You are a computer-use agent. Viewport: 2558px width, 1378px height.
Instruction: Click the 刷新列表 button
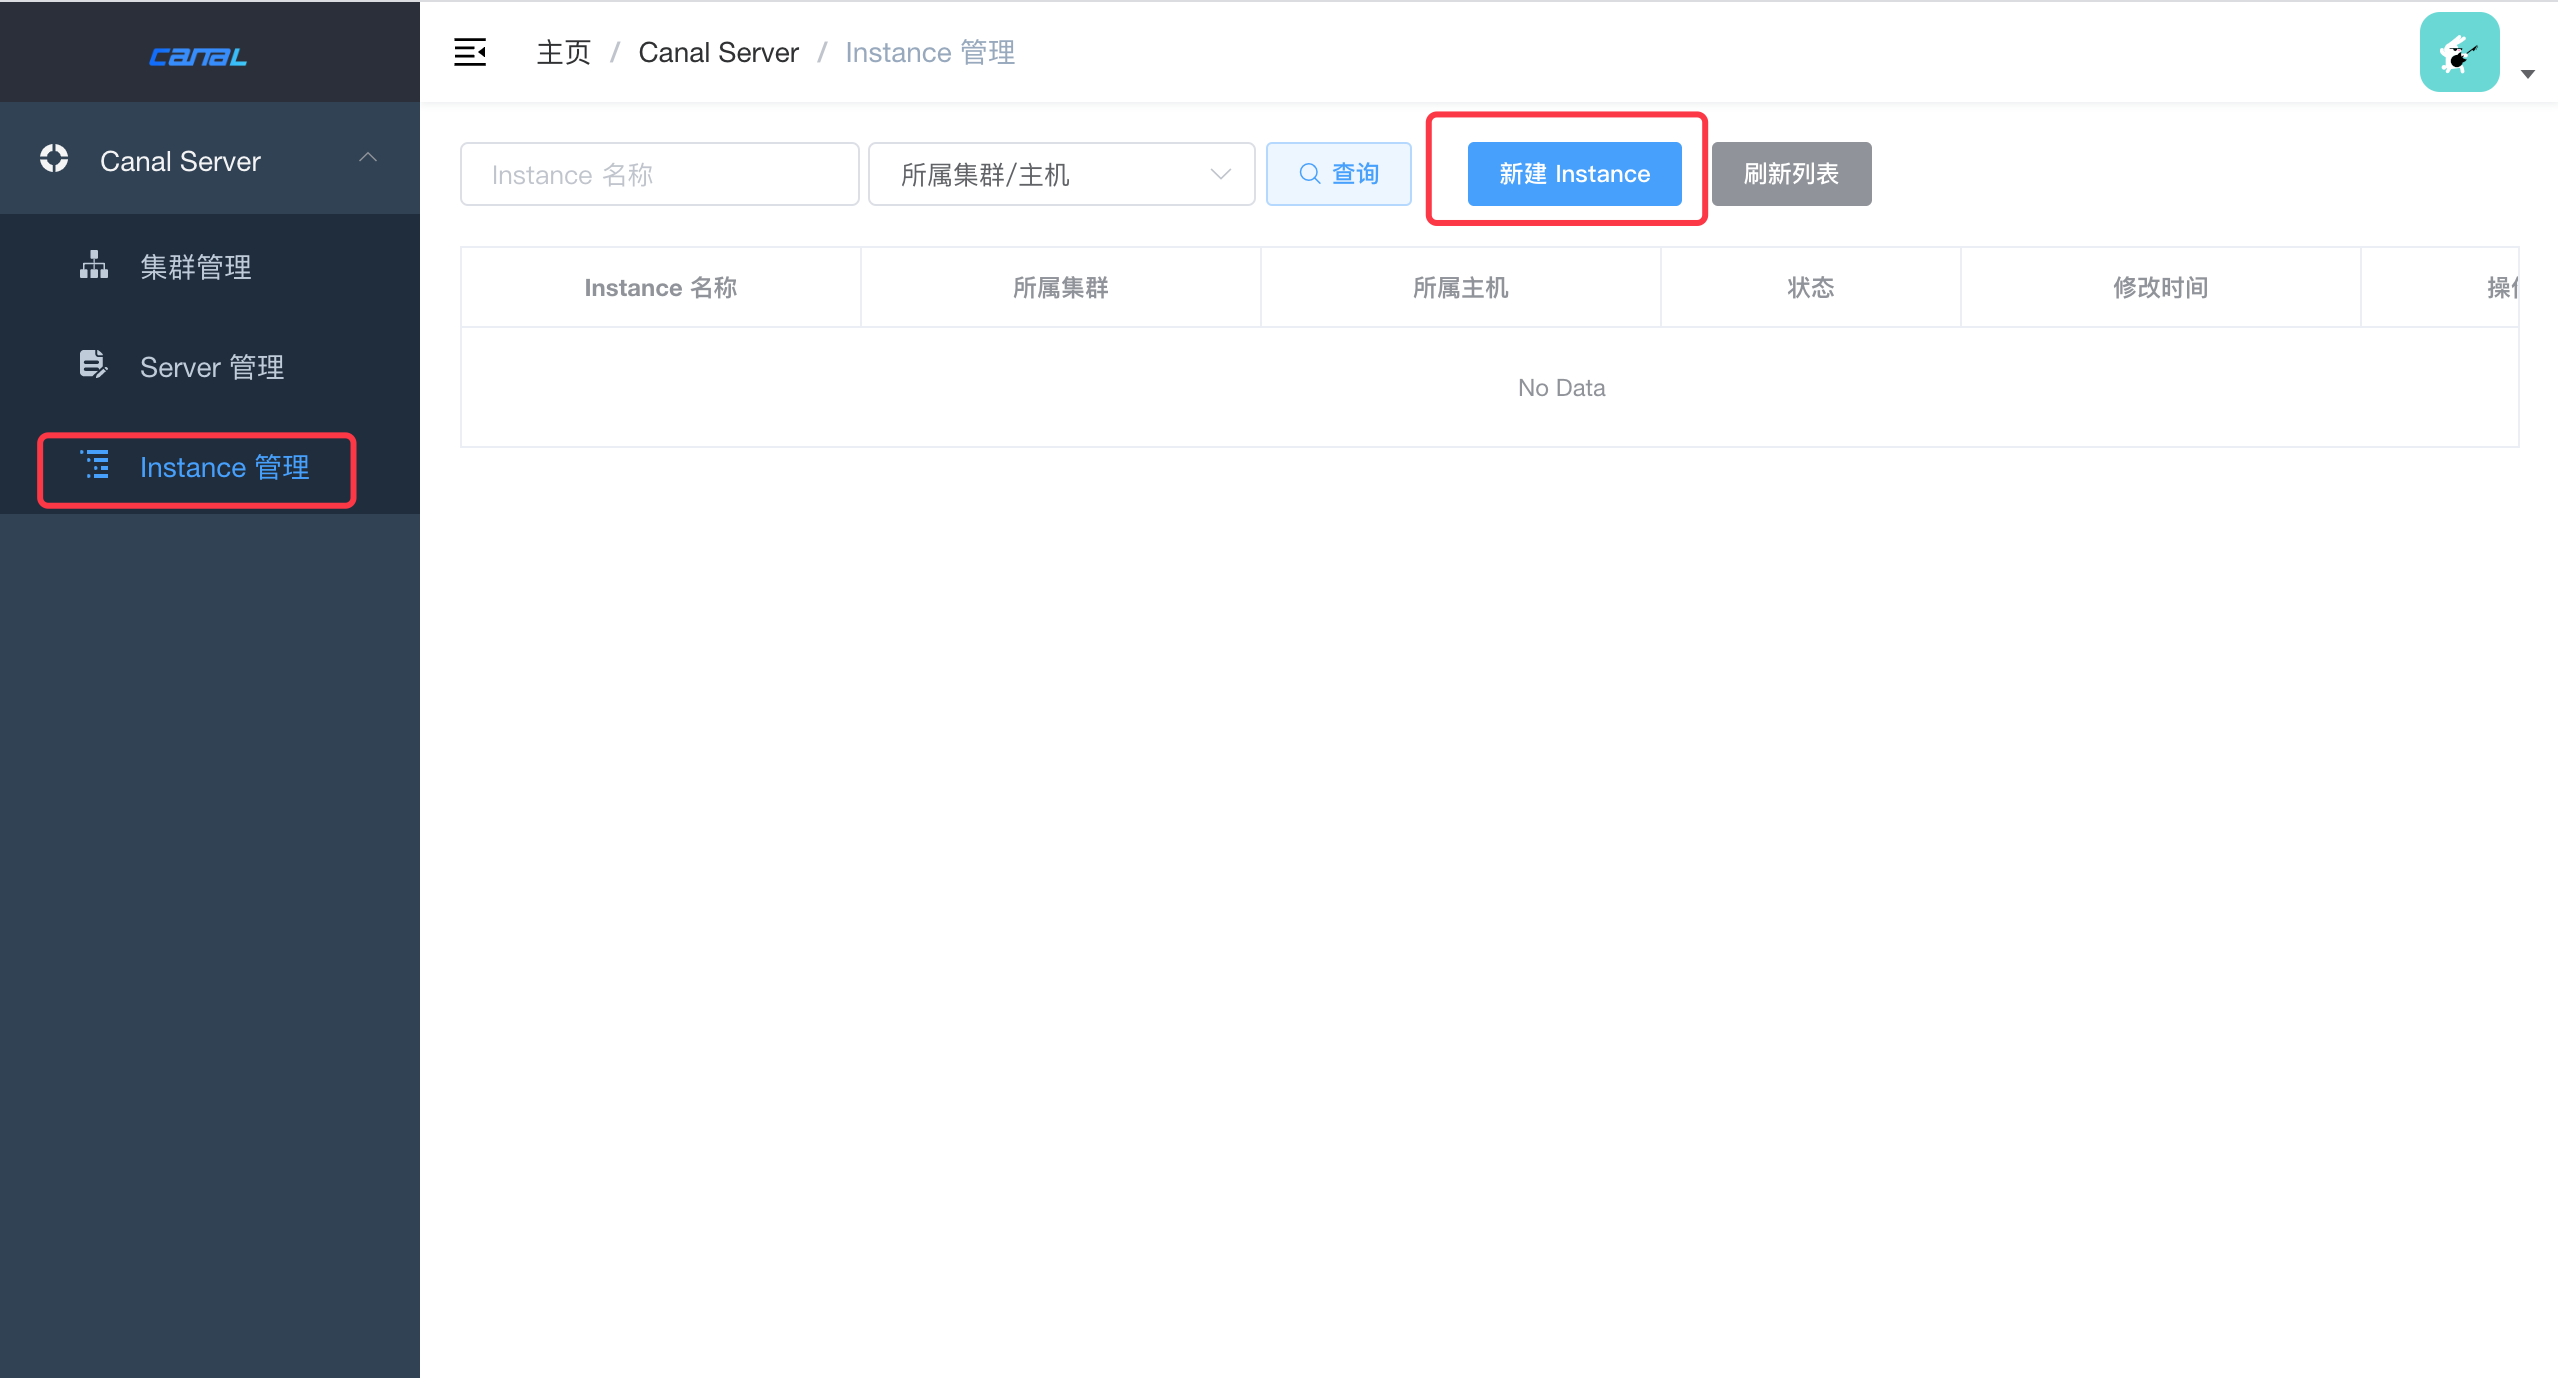[1791, 174]
